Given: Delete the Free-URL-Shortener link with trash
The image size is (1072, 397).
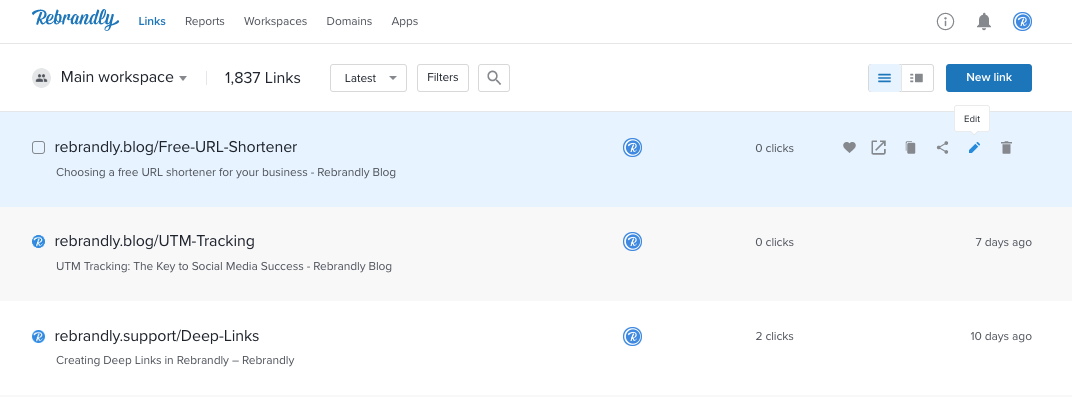Looking at the screenshot, I should [1006, 148].
